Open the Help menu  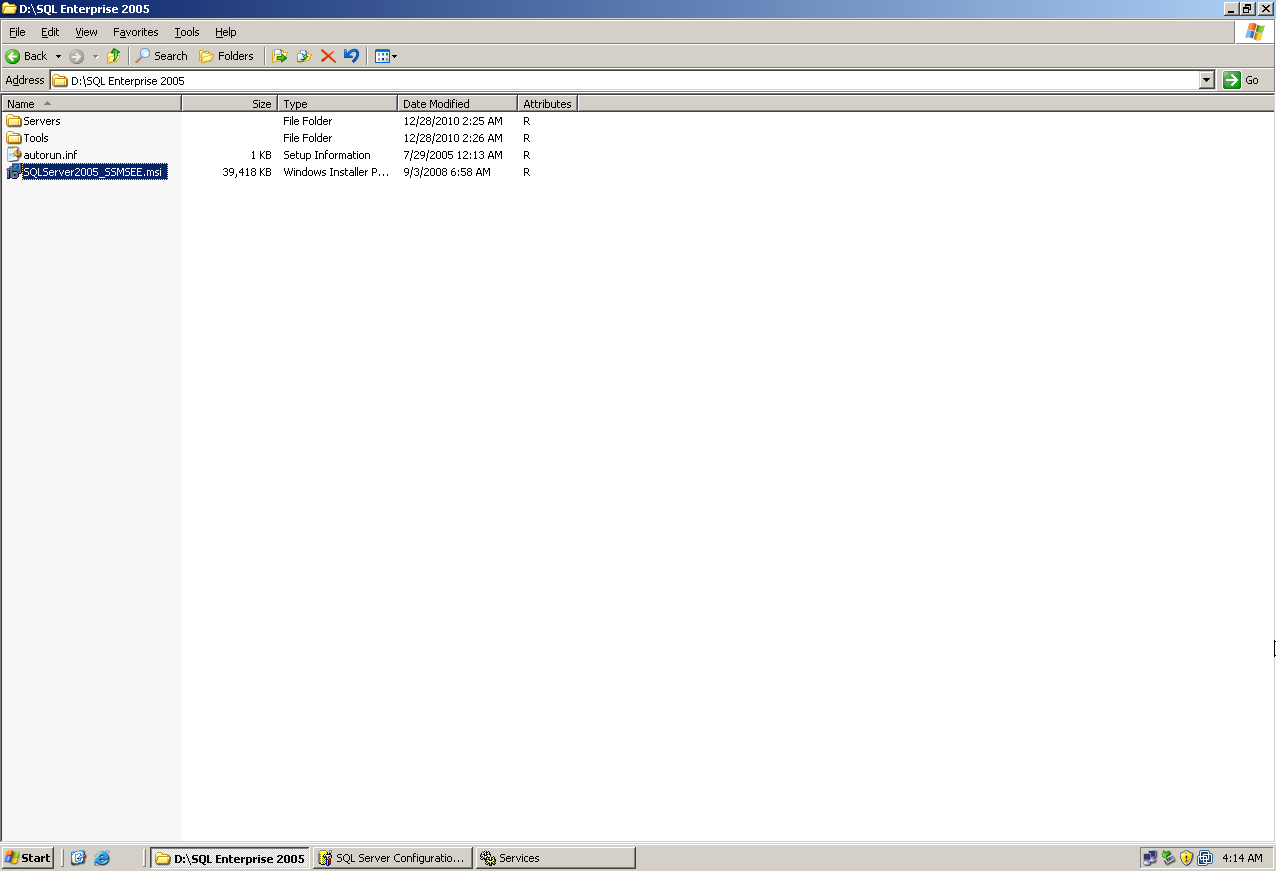tap(226, 32)
